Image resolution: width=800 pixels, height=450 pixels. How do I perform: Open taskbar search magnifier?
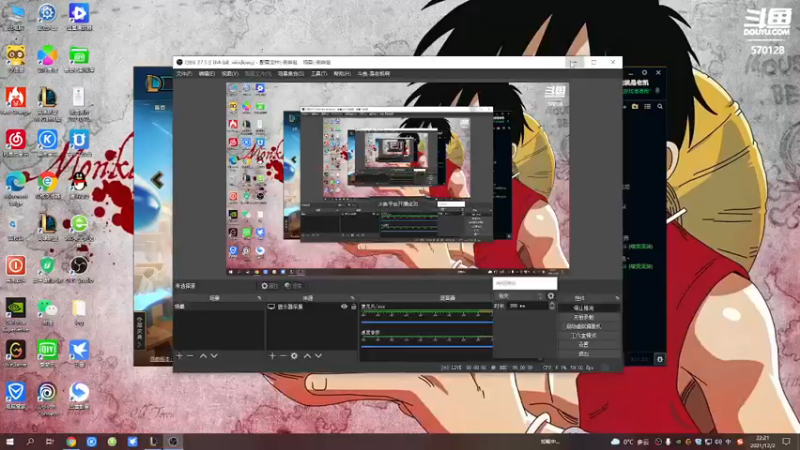pyautogui.click(x=30, y=442)
